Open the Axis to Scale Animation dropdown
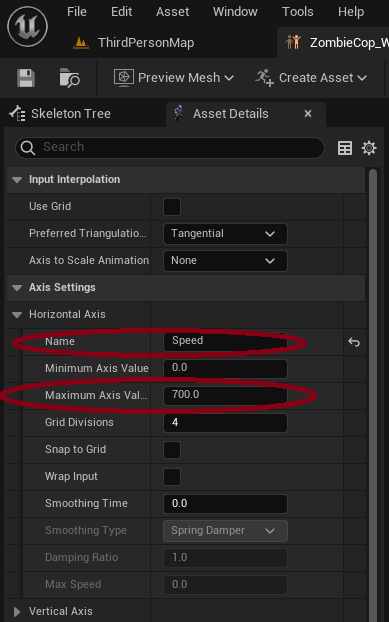This screenshot has width=389, height=622. 225,261
